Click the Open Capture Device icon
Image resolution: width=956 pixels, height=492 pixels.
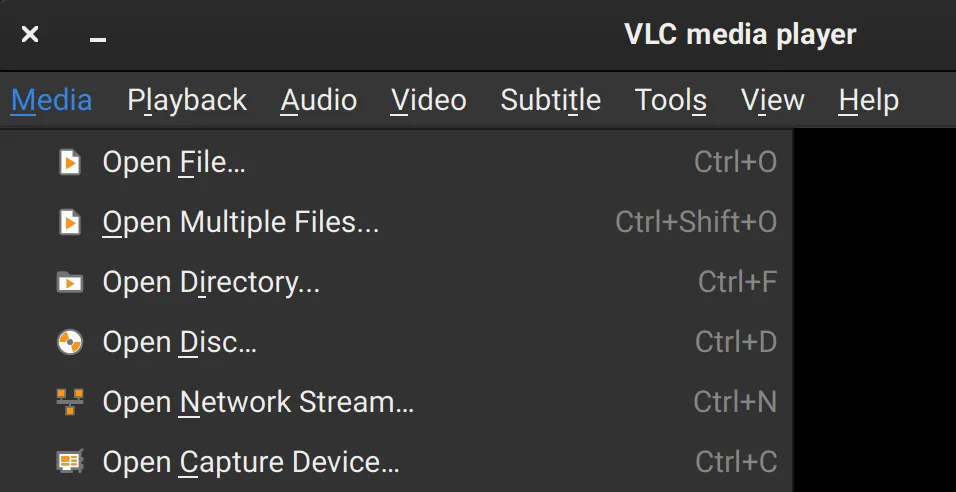pyautogui.click(x=70, y=462)
